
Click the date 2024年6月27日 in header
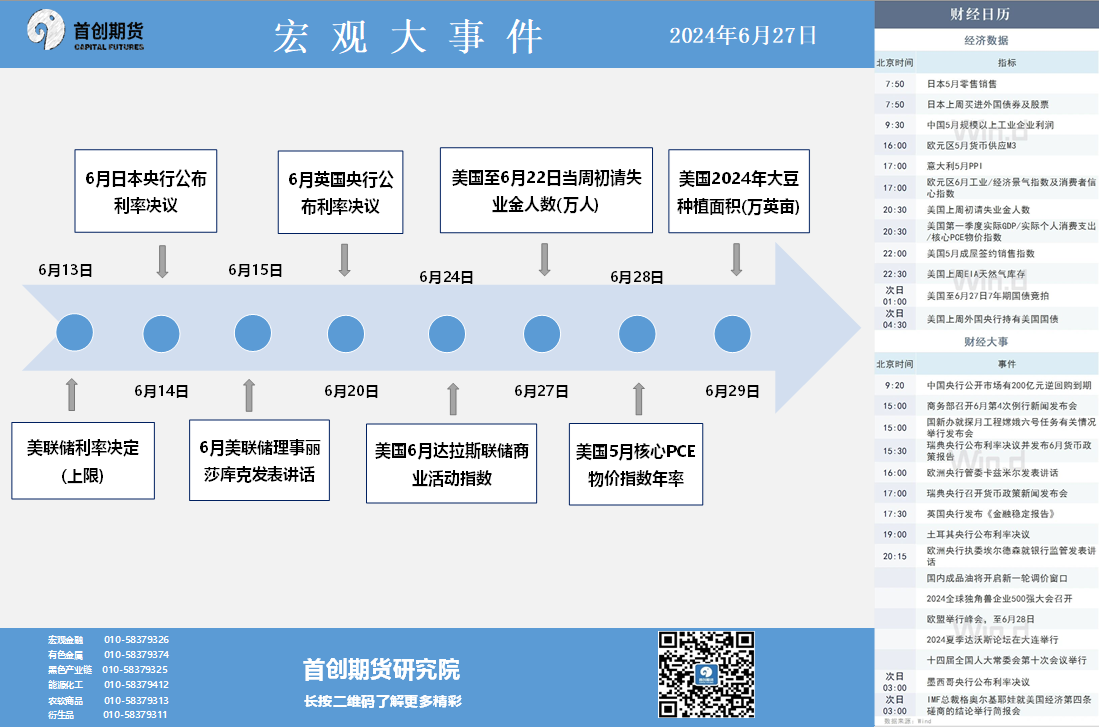tap(743, 35)
